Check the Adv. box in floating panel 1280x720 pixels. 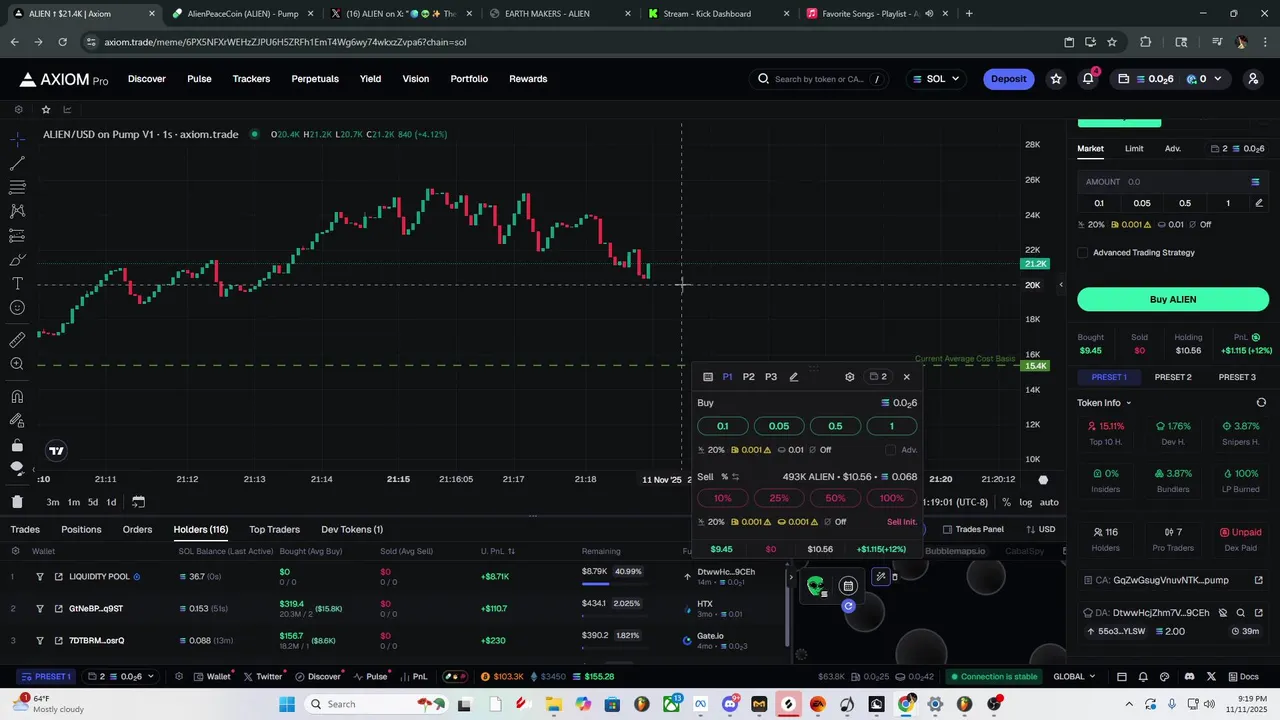[x=891, y=450]
